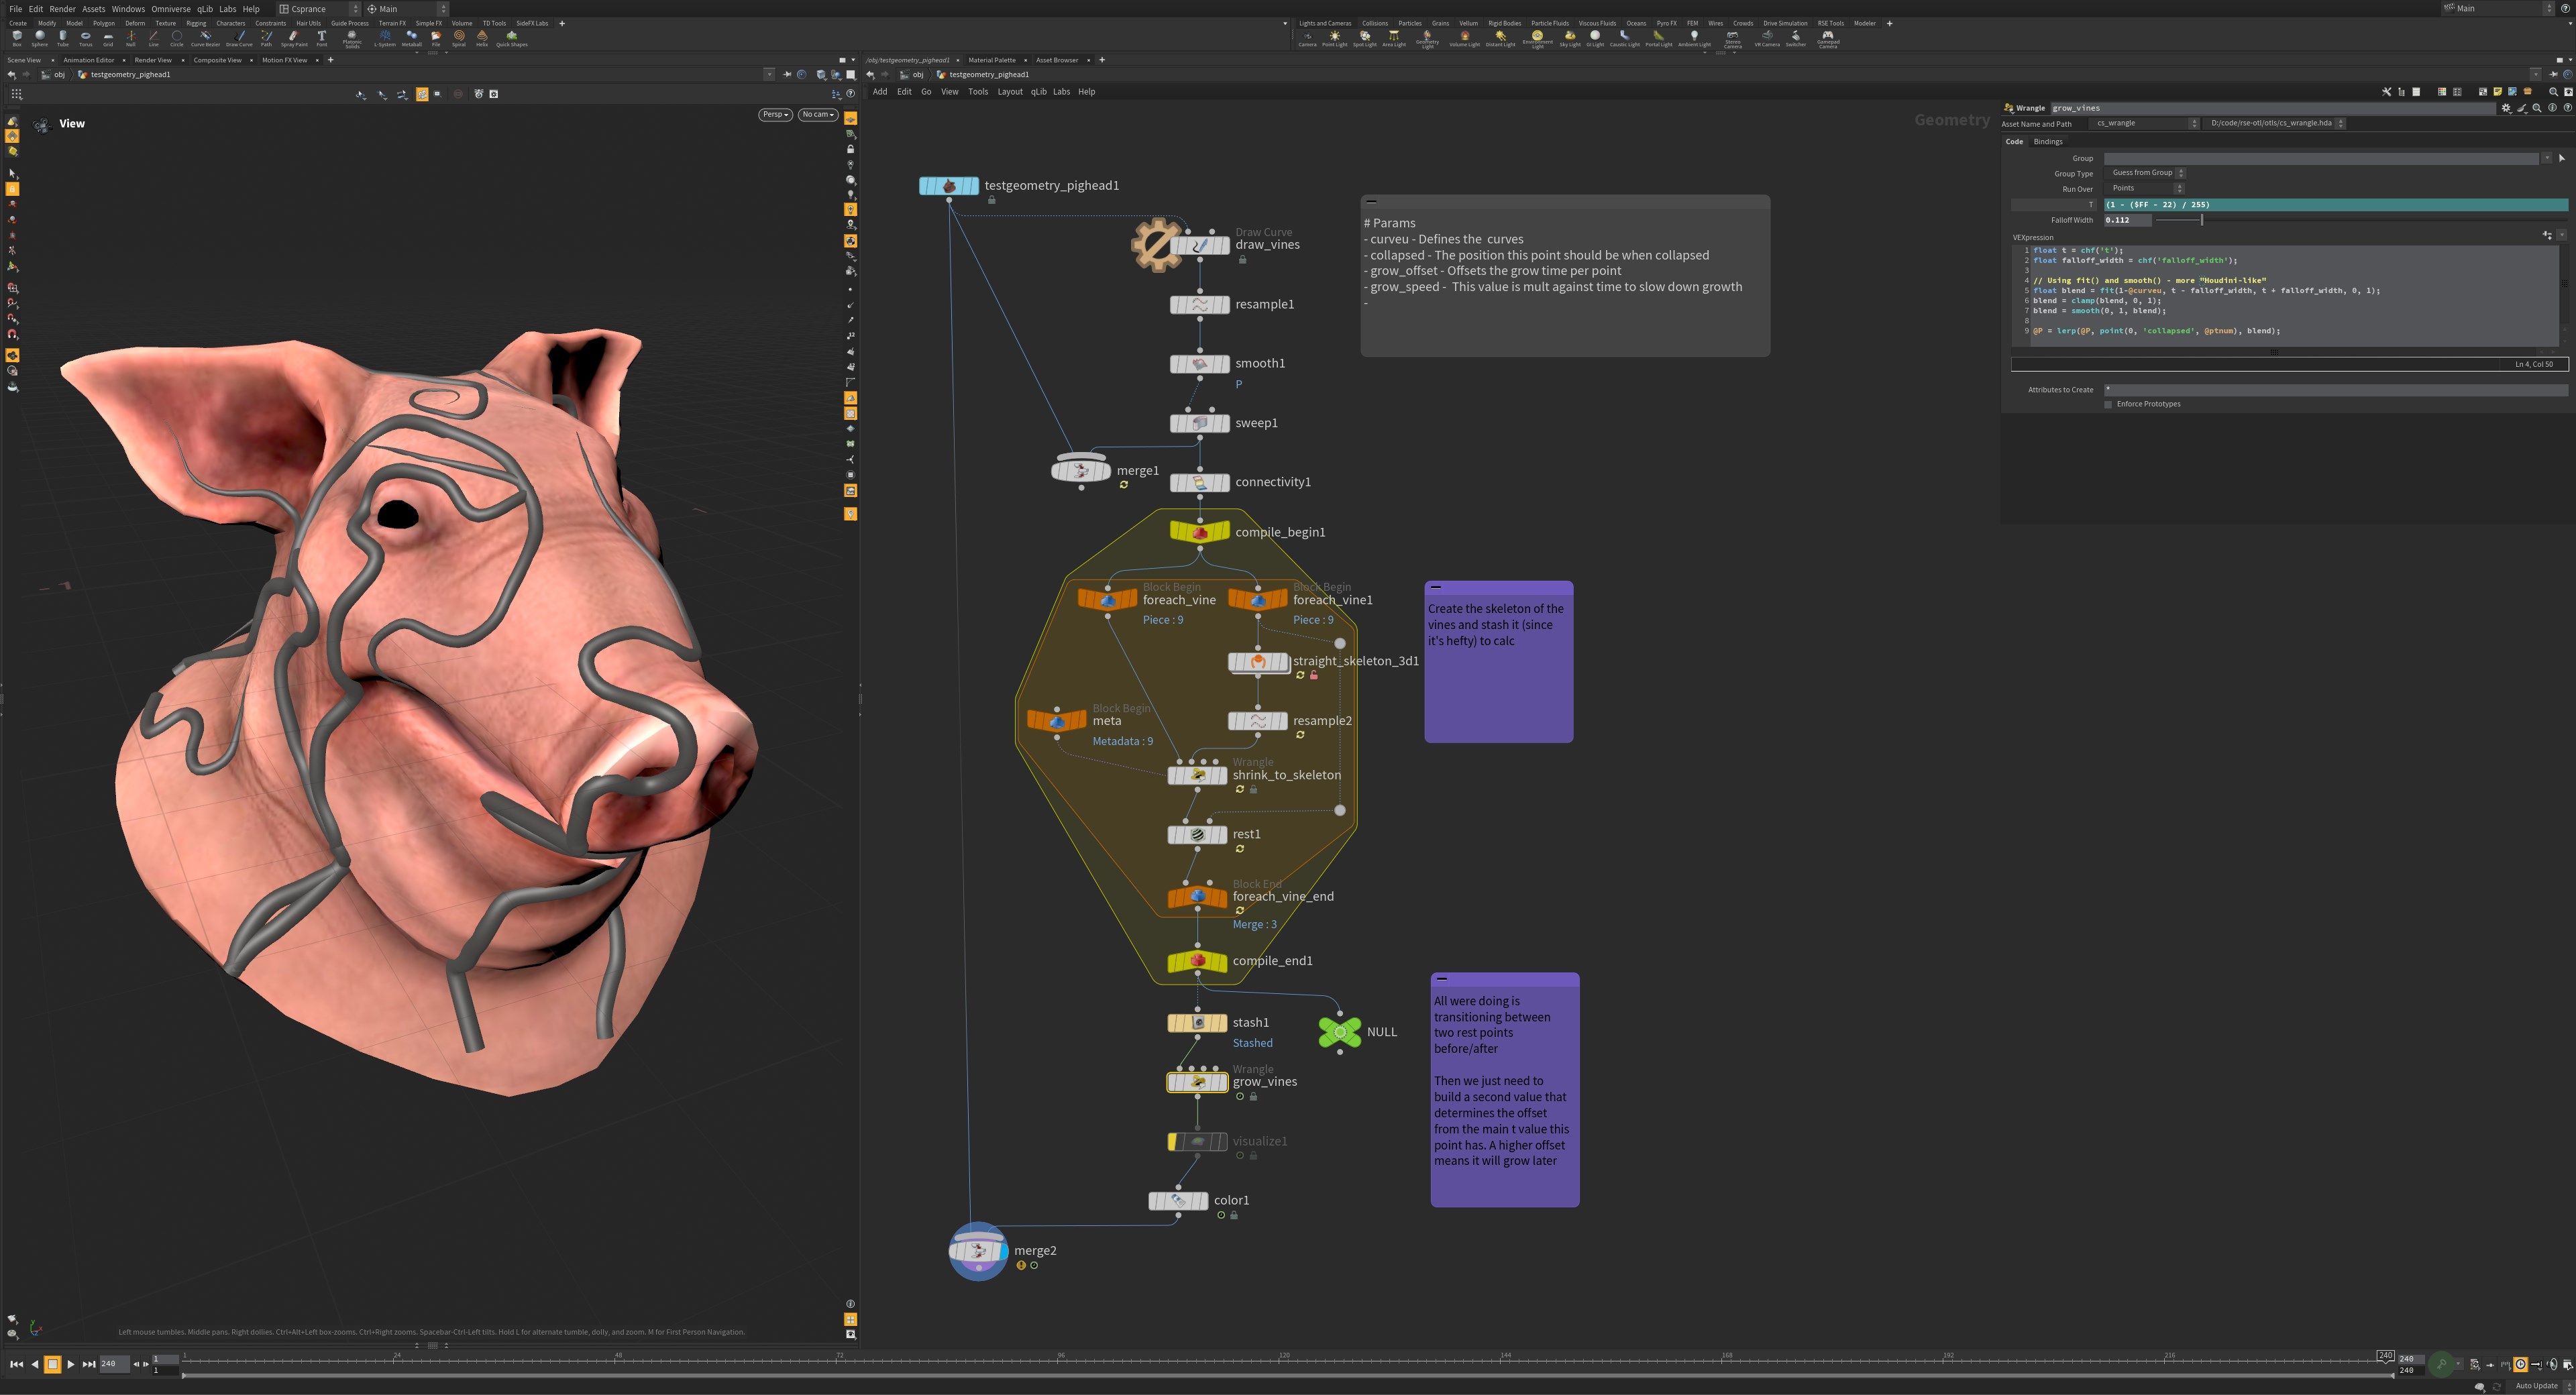
Task: Select the Draw Curve shelf tool
Action: (239, 37)
